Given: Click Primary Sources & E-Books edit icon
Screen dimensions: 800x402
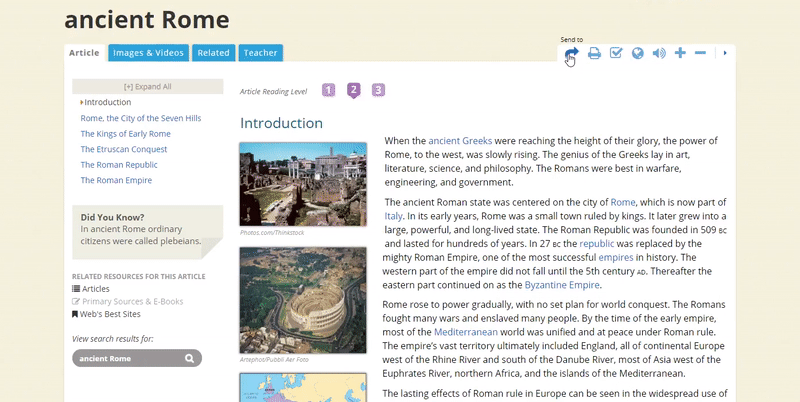Looking at the screenshot, I should (x=76, y=302).
